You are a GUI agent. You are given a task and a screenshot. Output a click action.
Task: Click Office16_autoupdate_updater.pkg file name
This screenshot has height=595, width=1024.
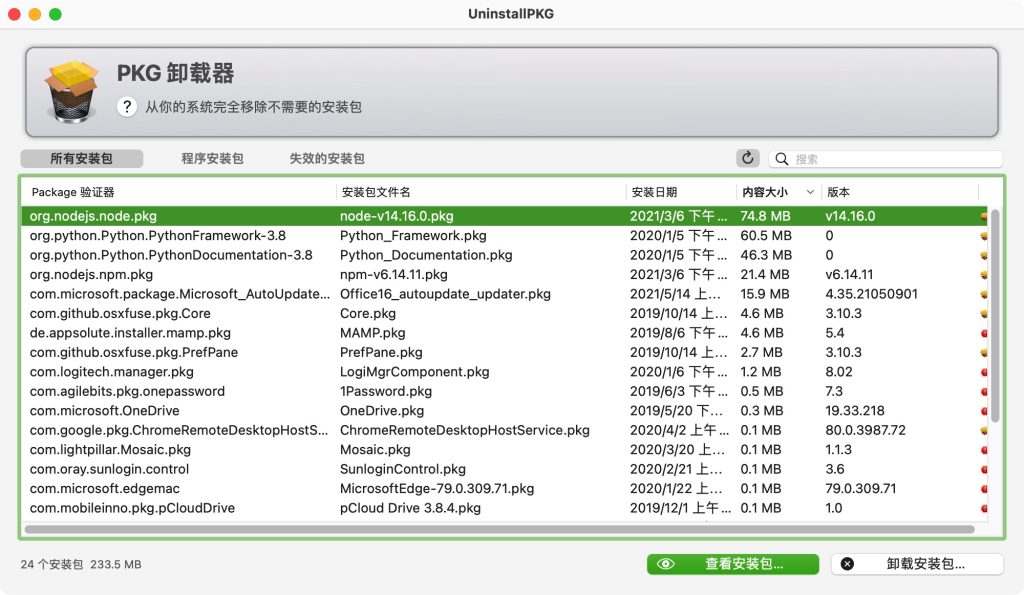(x=445, y=294)
